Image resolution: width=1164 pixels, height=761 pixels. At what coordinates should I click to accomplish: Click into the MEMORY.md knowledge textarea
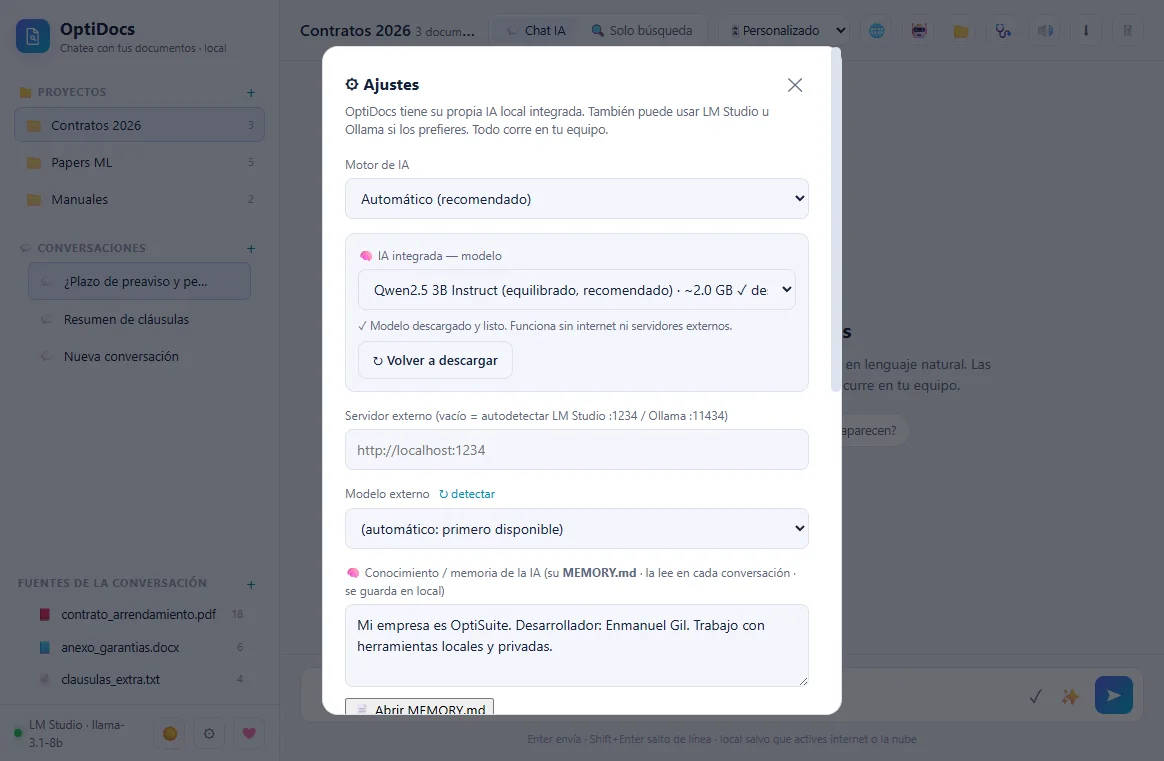577,645
